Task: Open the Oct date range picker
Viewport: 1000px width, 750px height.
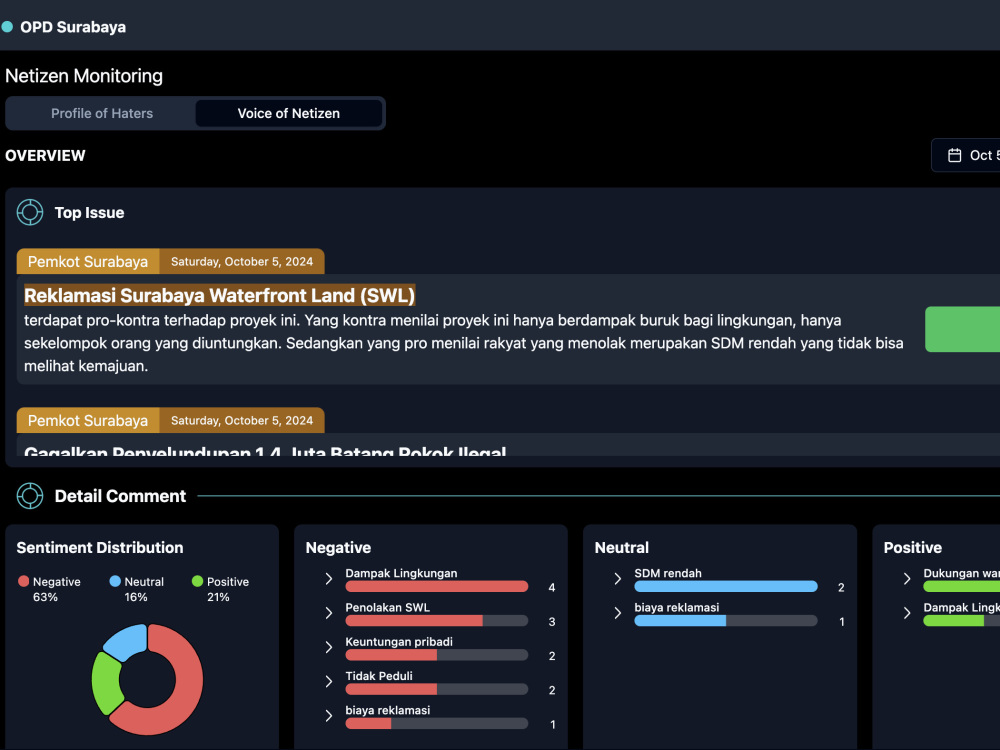Action: [x=966, y=155]
